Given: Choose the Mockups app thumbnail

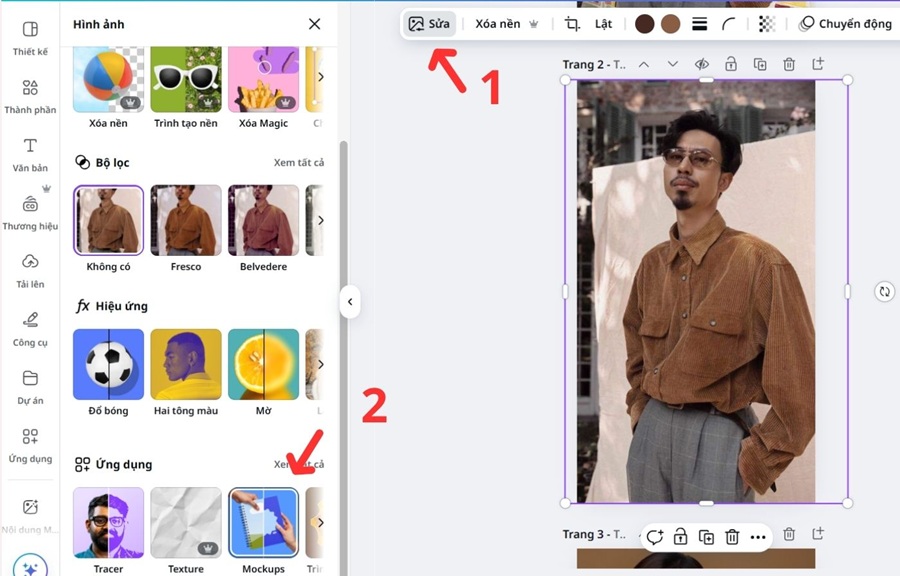Looking at the screenshot, I should pyautogui.click(x=264, y=522).
